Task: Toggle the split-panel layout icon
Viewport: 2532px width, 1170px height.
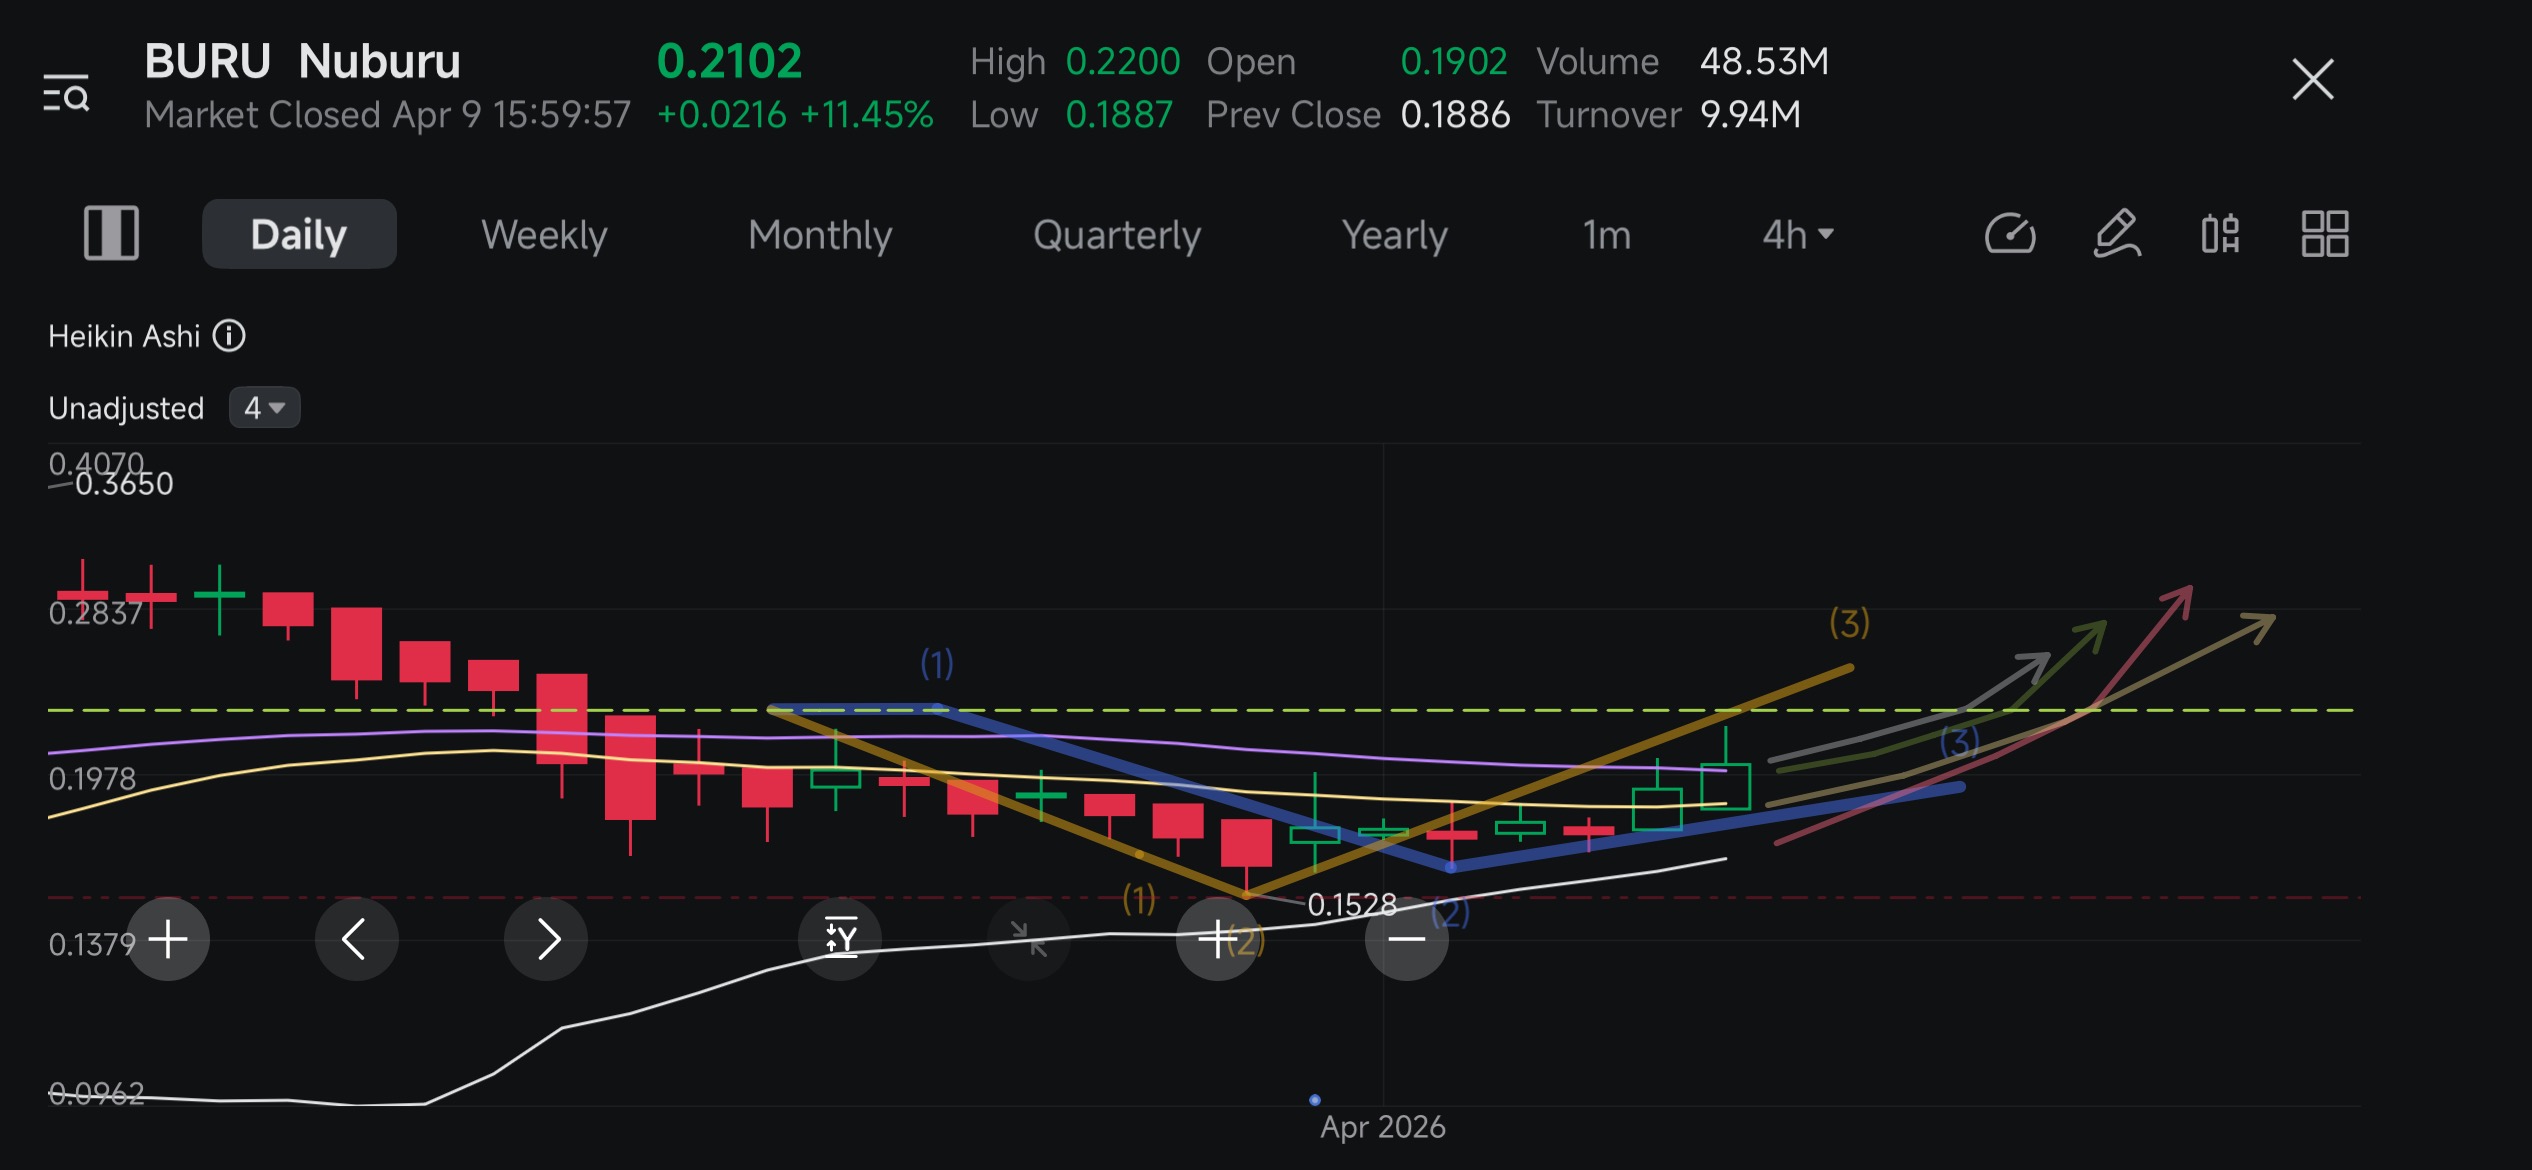Action: coord(111,234)
